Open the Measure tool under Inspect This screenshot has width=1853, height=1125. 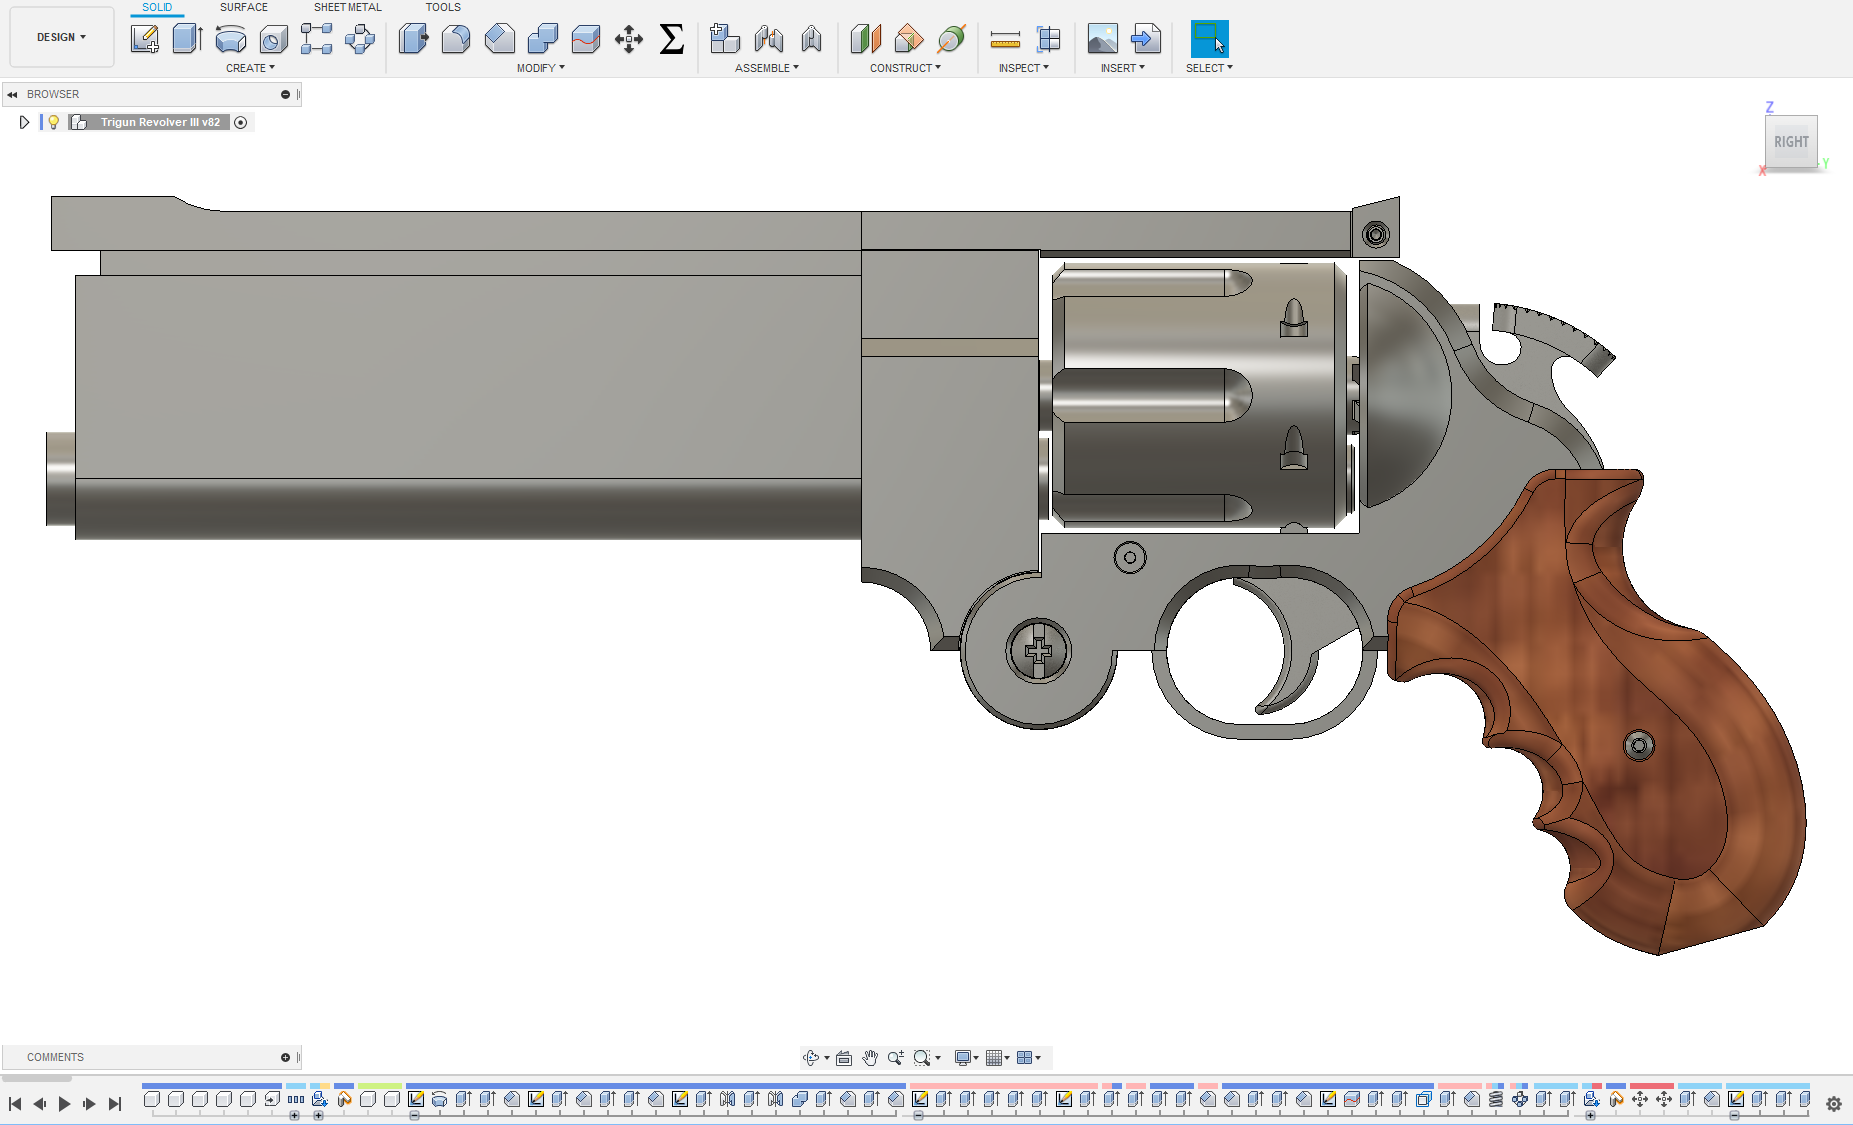[1005, 39]
